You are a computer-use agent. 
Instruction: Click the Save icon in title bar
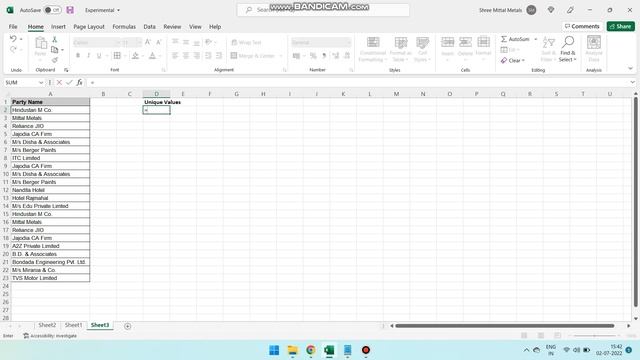[70, 10]
